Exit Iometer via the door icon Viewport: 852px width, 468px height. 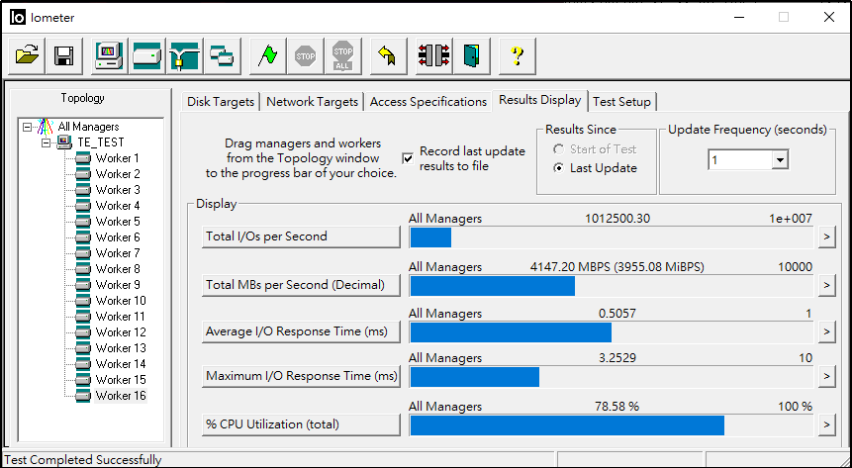471,55
